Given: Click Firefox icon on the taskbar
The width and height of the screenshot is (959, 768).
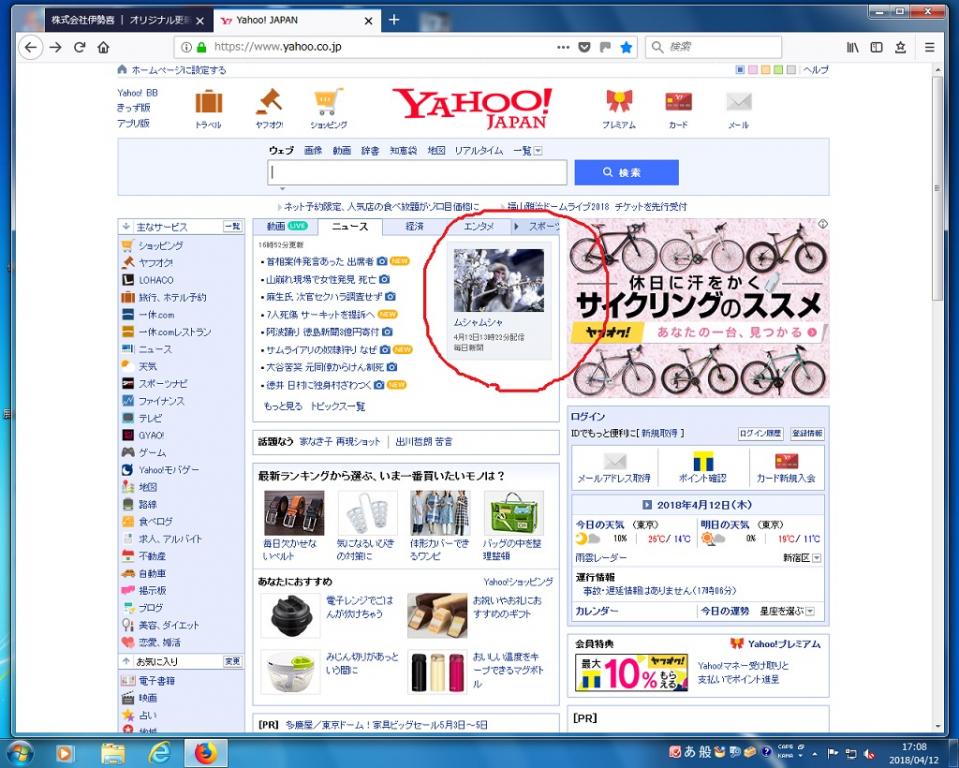Looking at the screenshot, I should click(x=206, y=753).
